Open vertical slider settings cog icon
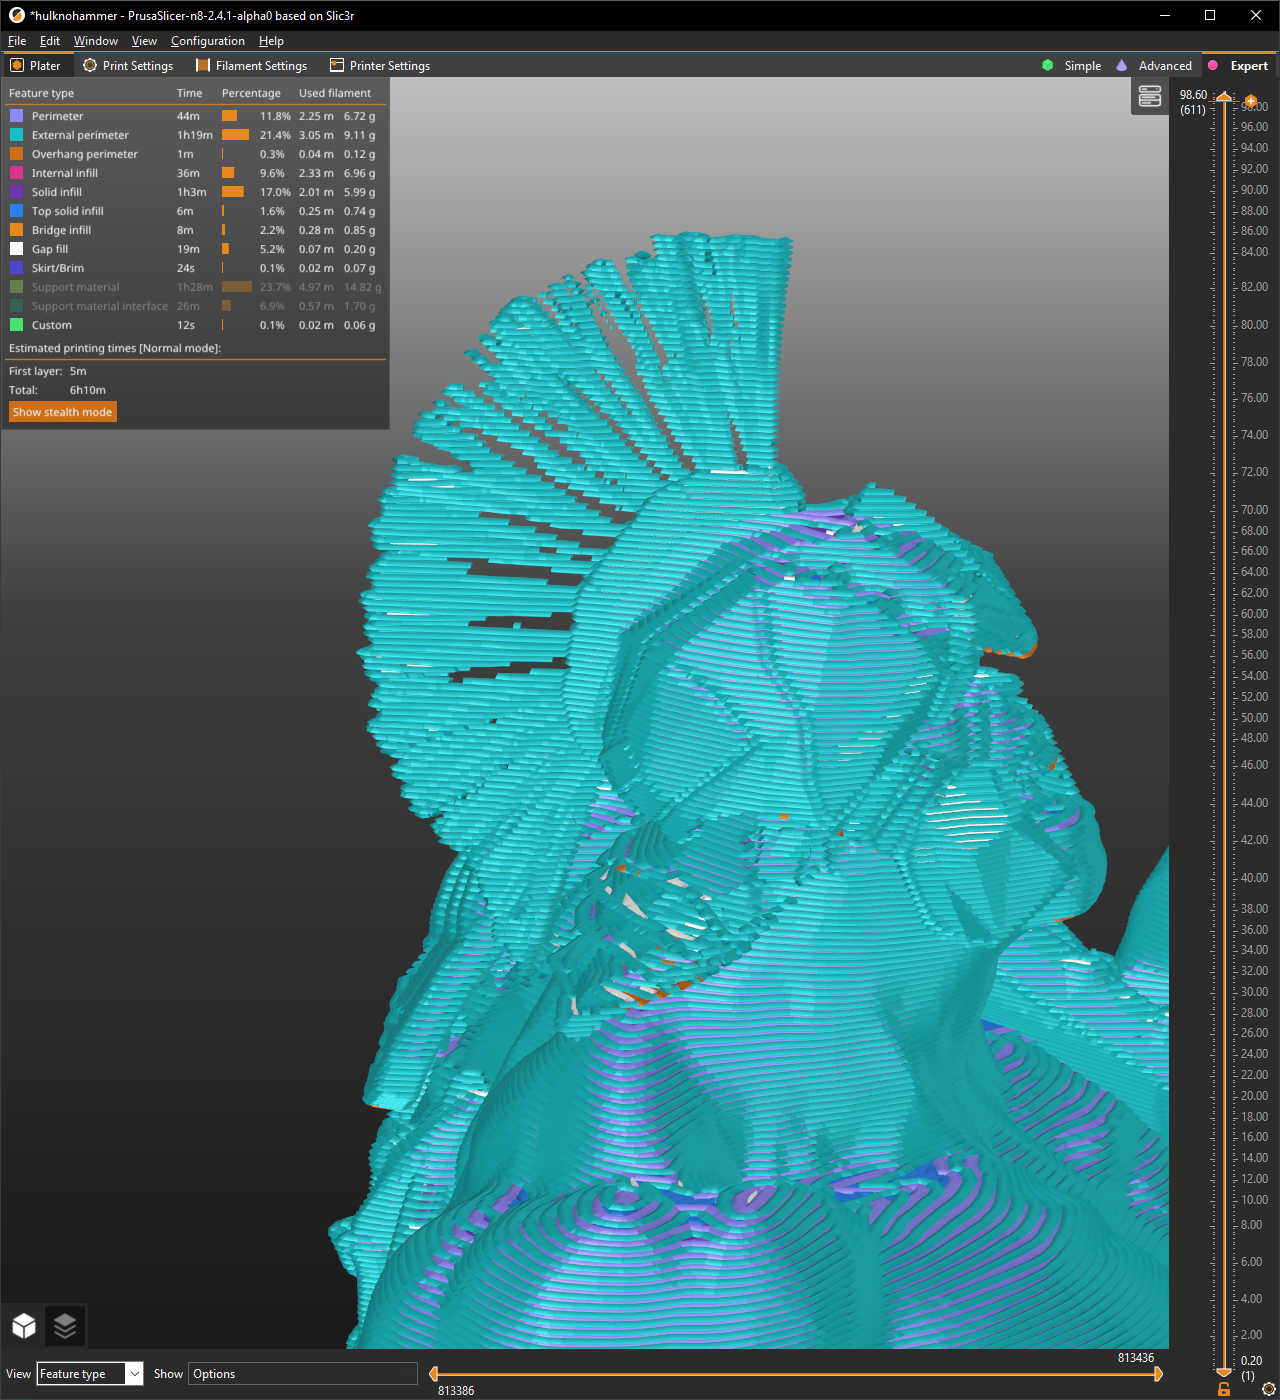 point(1269,1389)
